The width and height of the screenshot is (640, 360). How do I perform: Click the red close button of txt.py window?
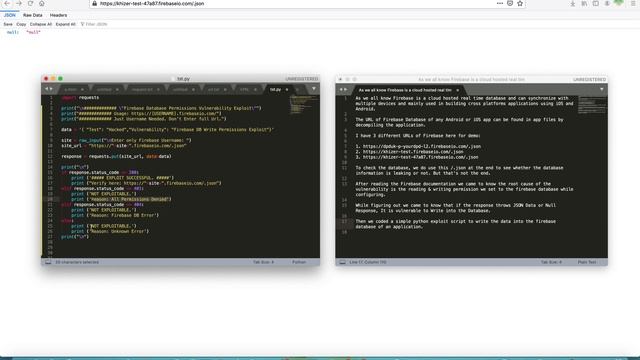[x=46, y=79]
